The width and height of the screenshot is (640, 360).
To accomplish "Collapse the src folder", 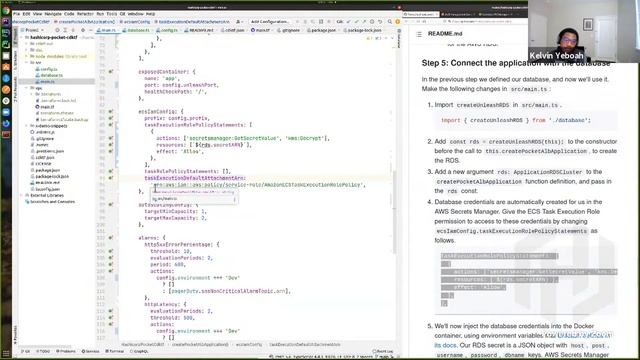I will point(27,62).
